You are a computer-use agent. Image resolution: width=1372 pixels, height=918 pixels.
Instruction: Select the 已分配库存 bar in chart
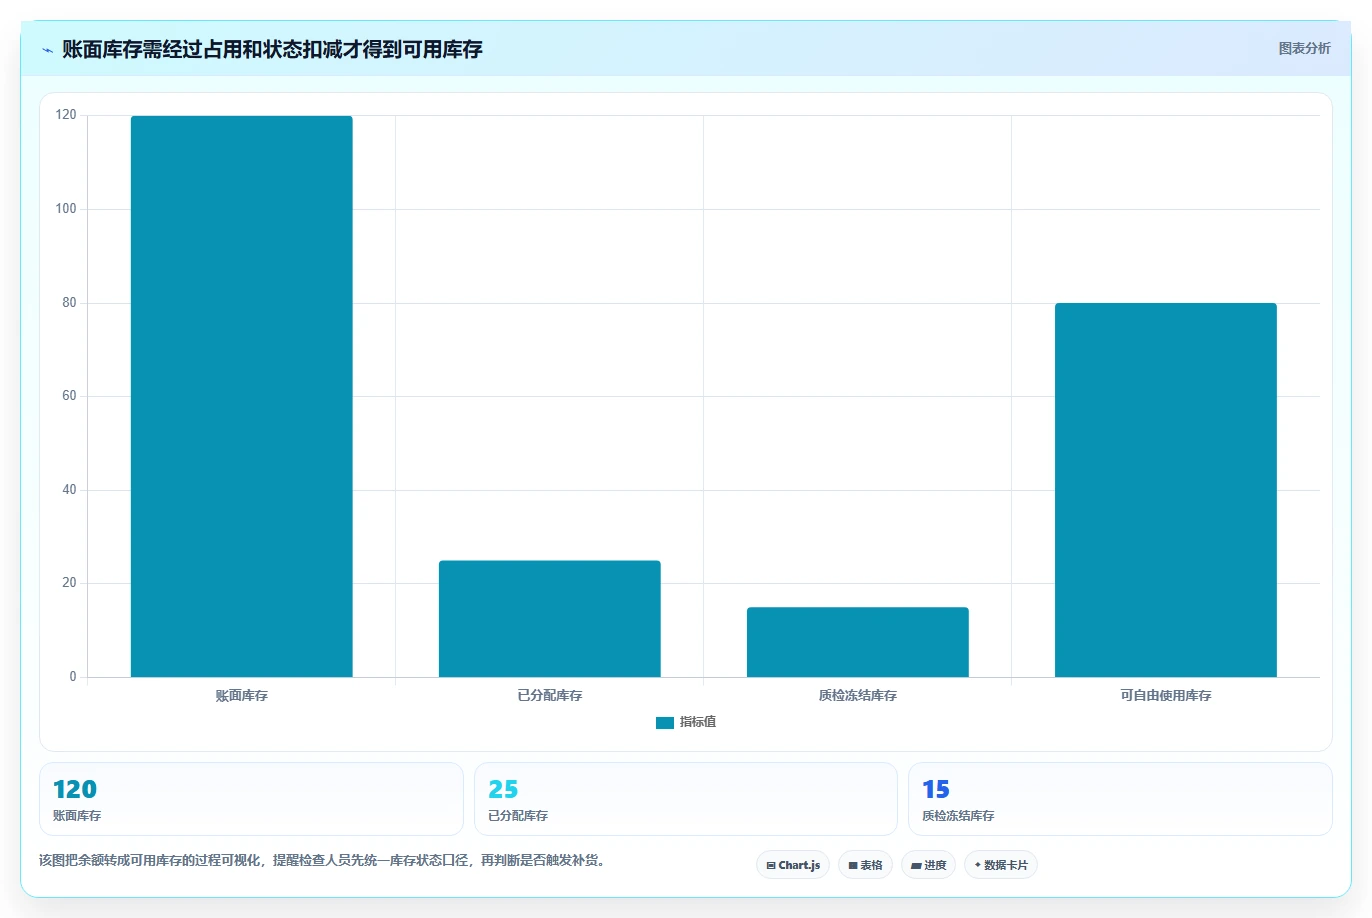pos(550,619)
